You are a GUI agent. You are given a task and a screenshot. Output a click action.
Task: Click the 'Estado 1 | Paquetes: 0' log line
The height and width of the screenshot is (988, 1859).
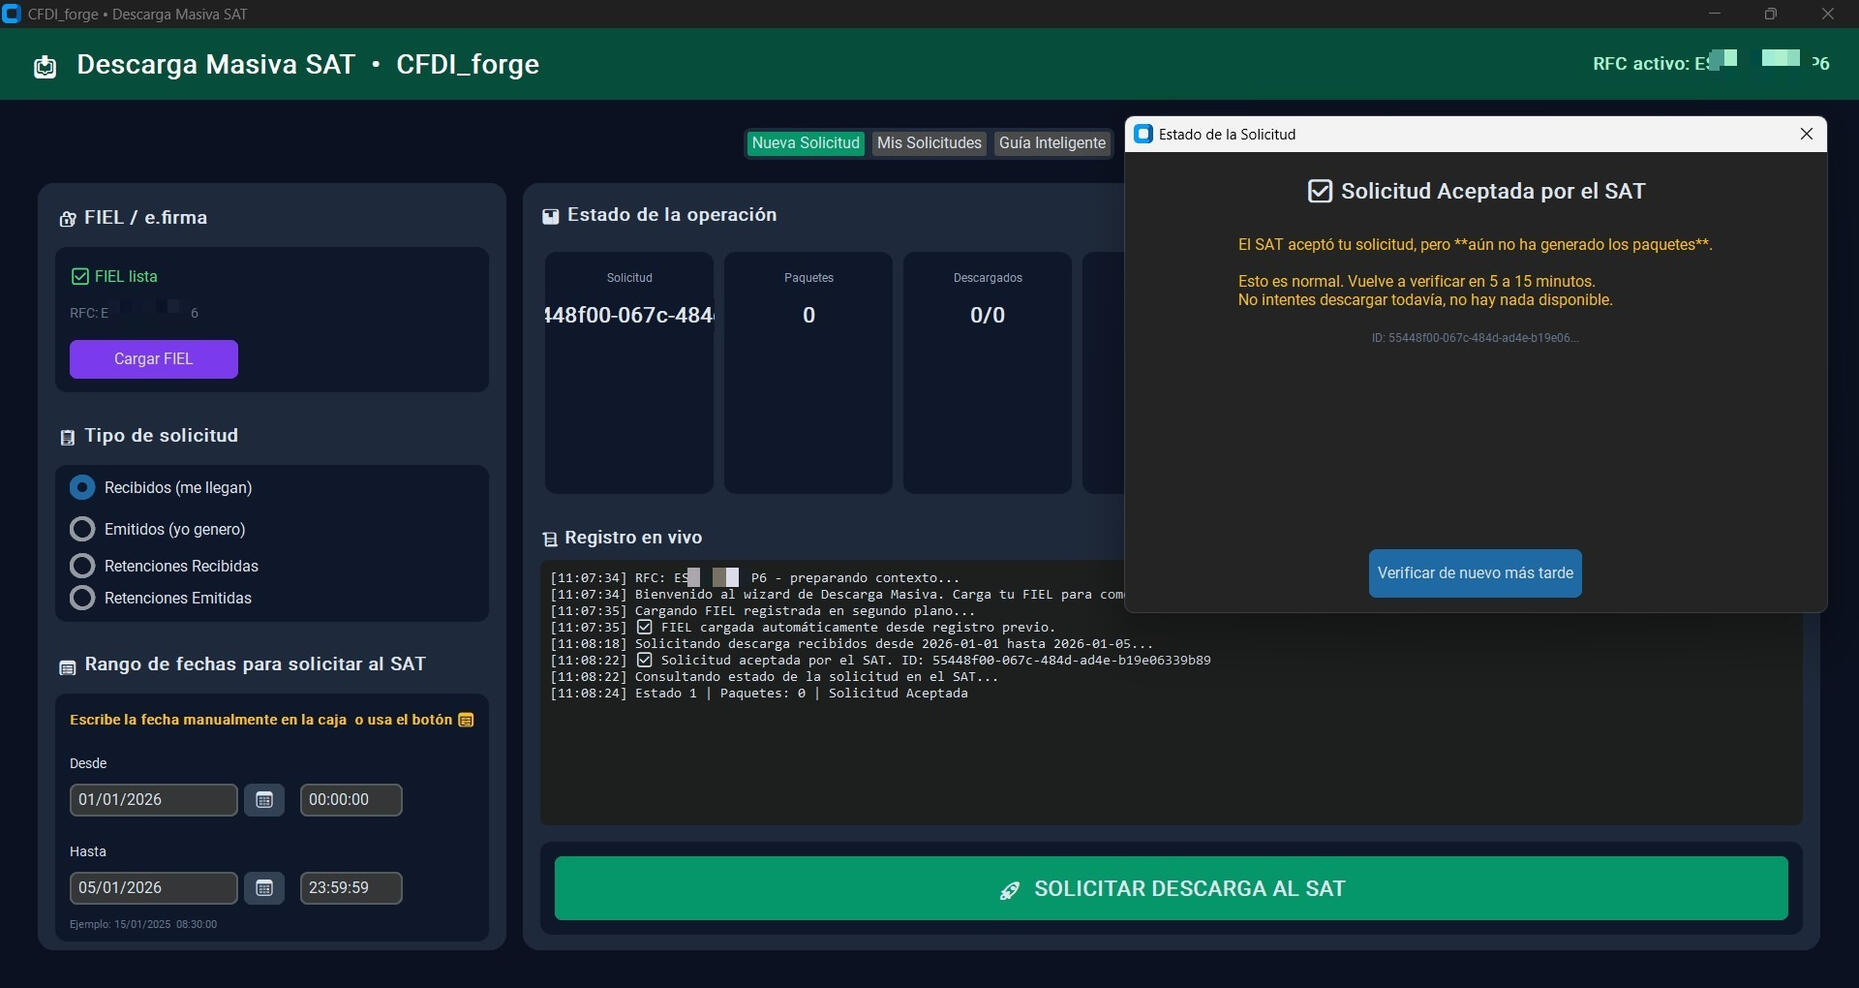pos(759,693)
